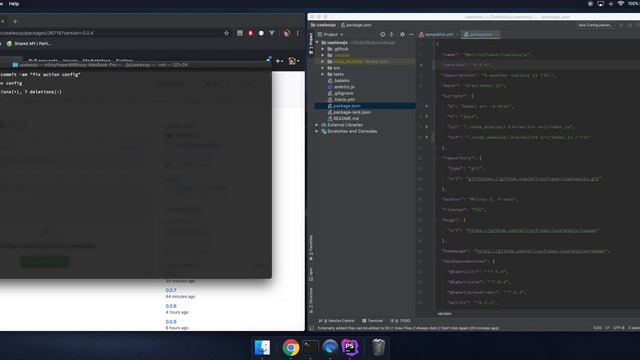
Task: Click Add Configuration button in IDE
Action: pyautogui.click(x=596, y=25)
